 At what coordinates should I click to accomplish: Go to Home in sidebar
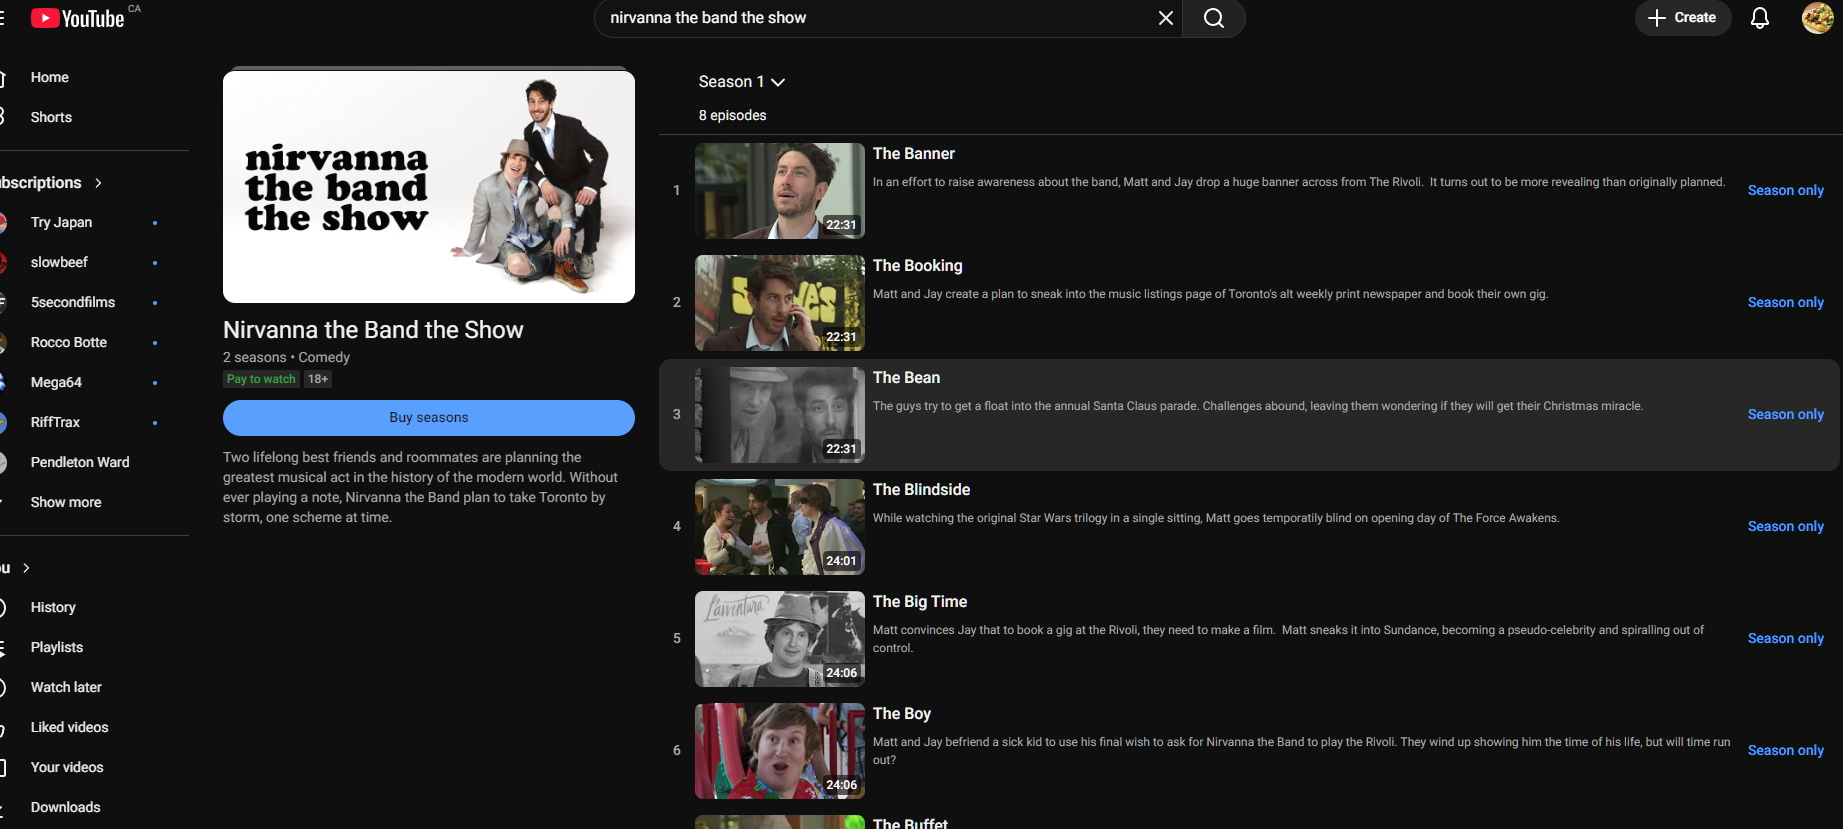pos(49,77)
